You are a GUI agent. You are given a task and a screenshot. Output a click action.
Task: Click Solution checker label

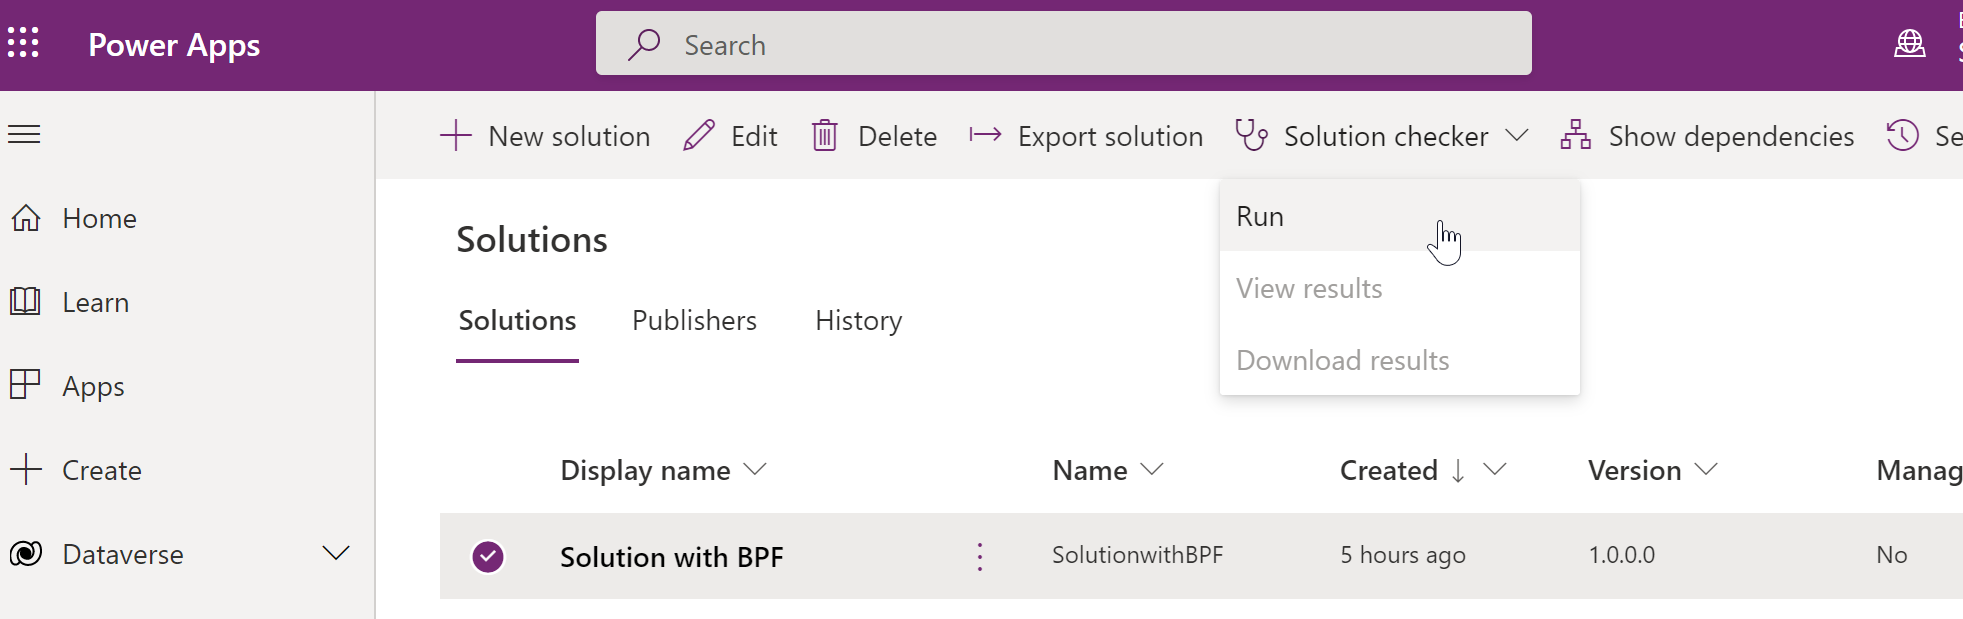point(1386,136)
